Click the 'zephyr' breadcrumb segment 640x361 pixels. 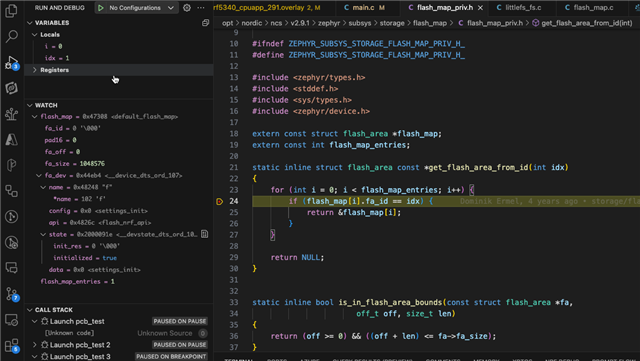(329, 23)
